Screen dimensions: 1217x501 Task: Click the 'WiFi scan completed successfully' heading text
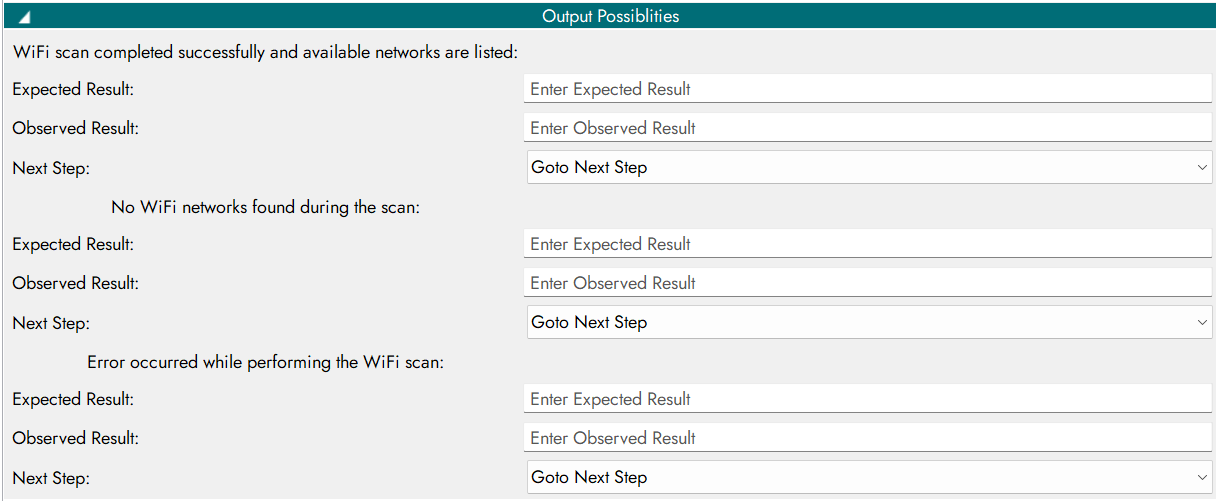265,51
